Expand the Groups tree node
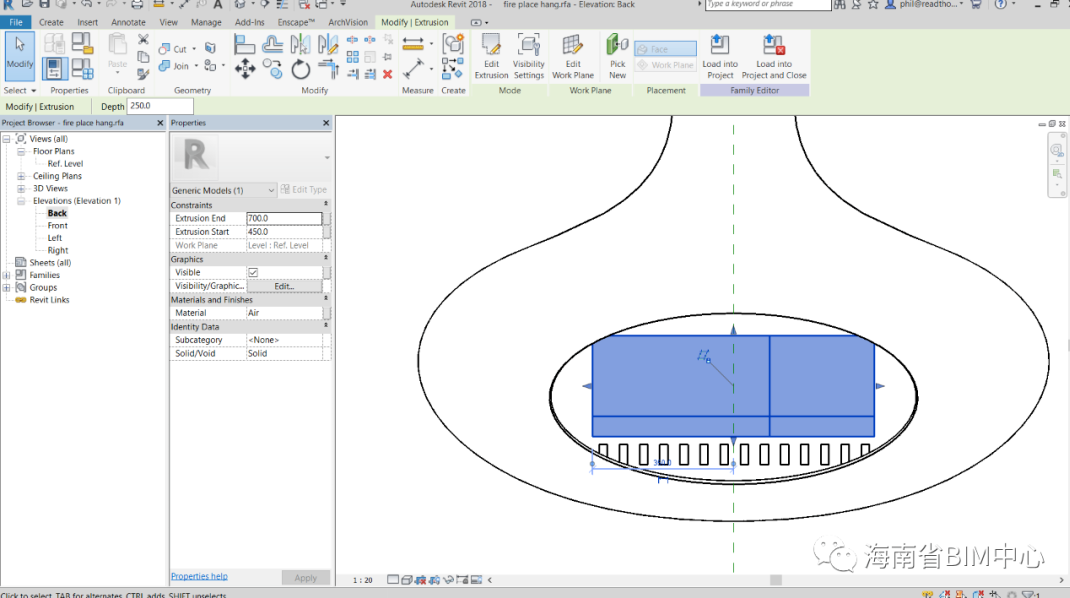 6,287
